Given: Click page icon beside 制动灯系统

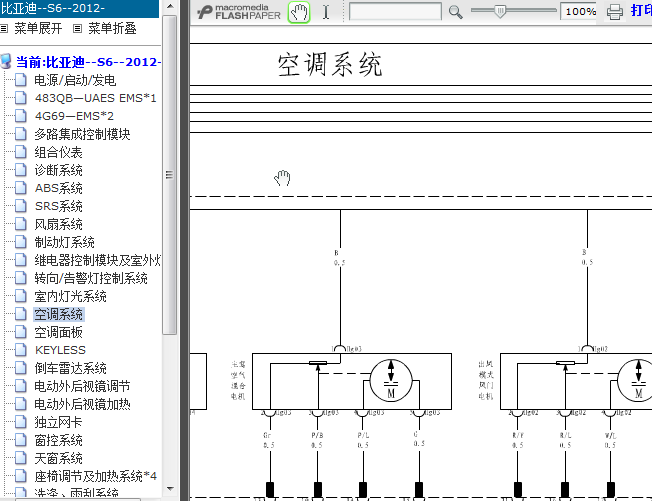Looking at the screenshot, I should 21,242.
